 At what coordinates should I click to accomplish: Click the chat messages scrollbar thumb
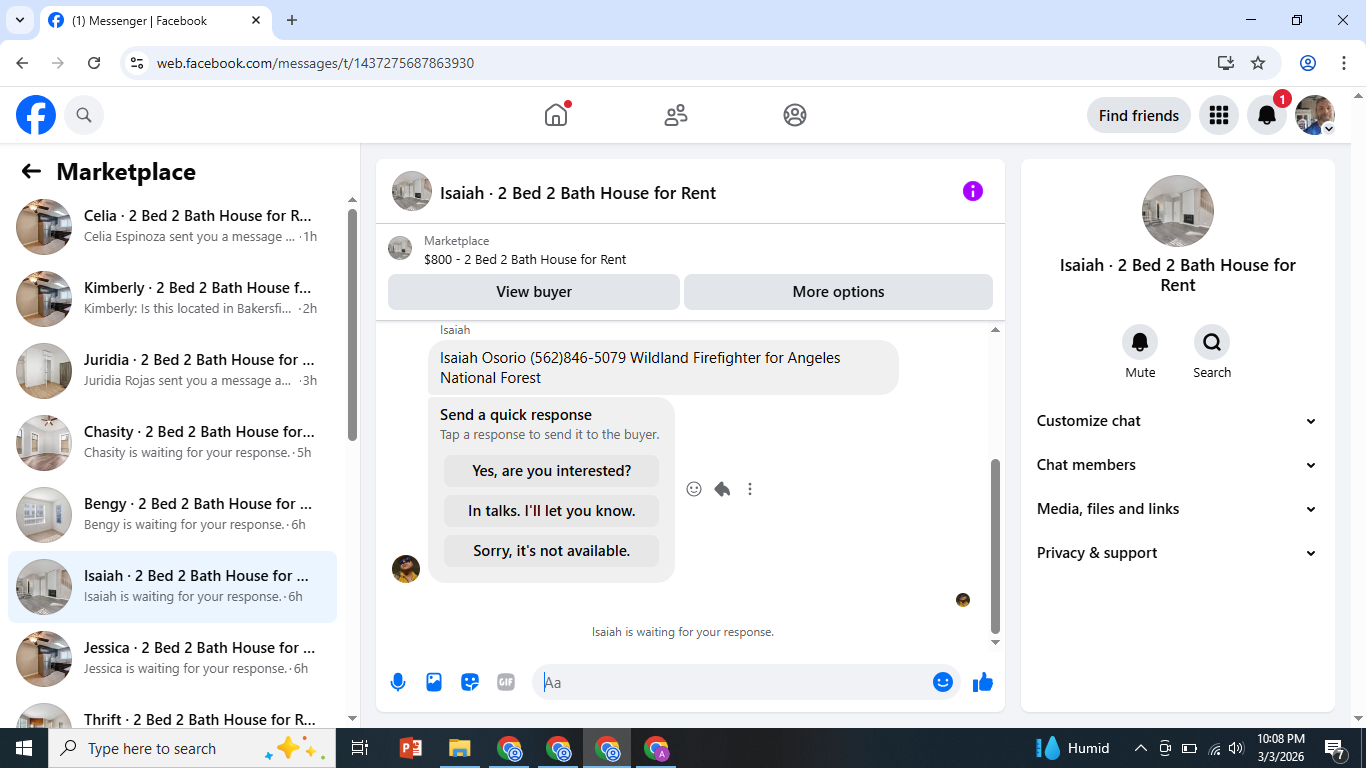click(x=995, y=546)
